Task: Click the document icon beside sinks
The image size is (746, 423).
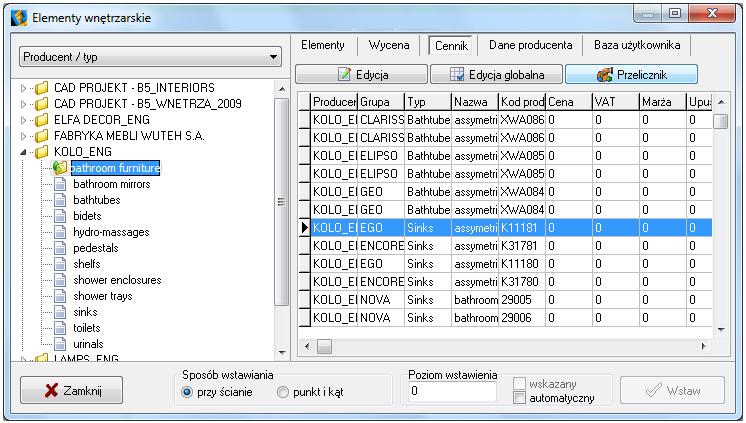Action: pyautogui.click(x=60, y=312)
